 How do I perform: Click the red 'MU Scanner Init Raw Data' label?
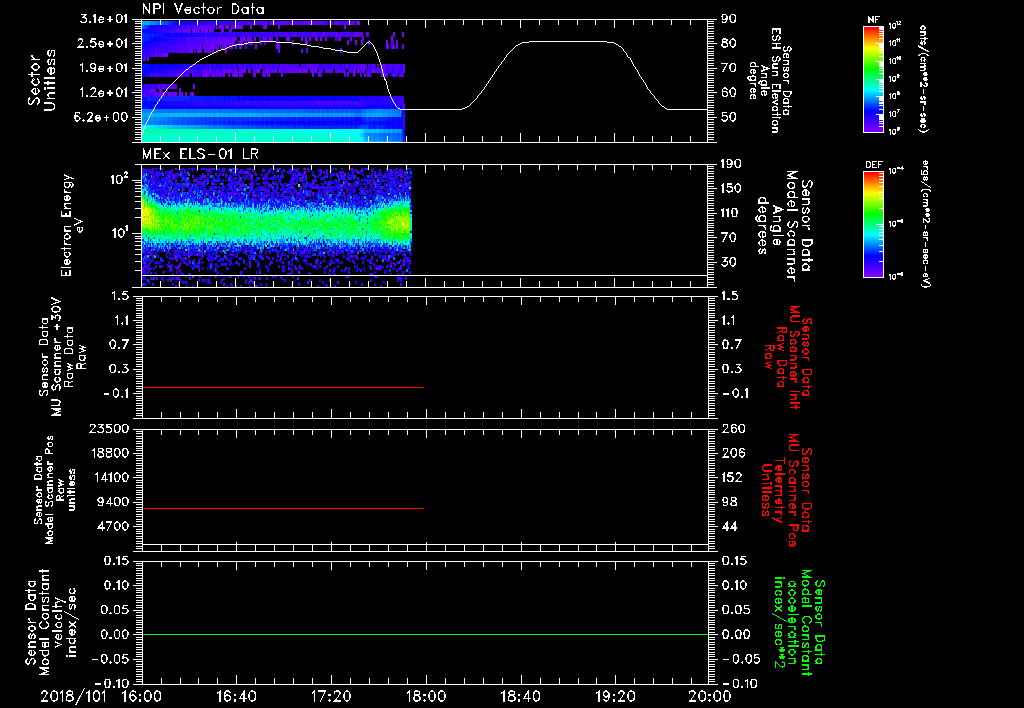[786, 357]
